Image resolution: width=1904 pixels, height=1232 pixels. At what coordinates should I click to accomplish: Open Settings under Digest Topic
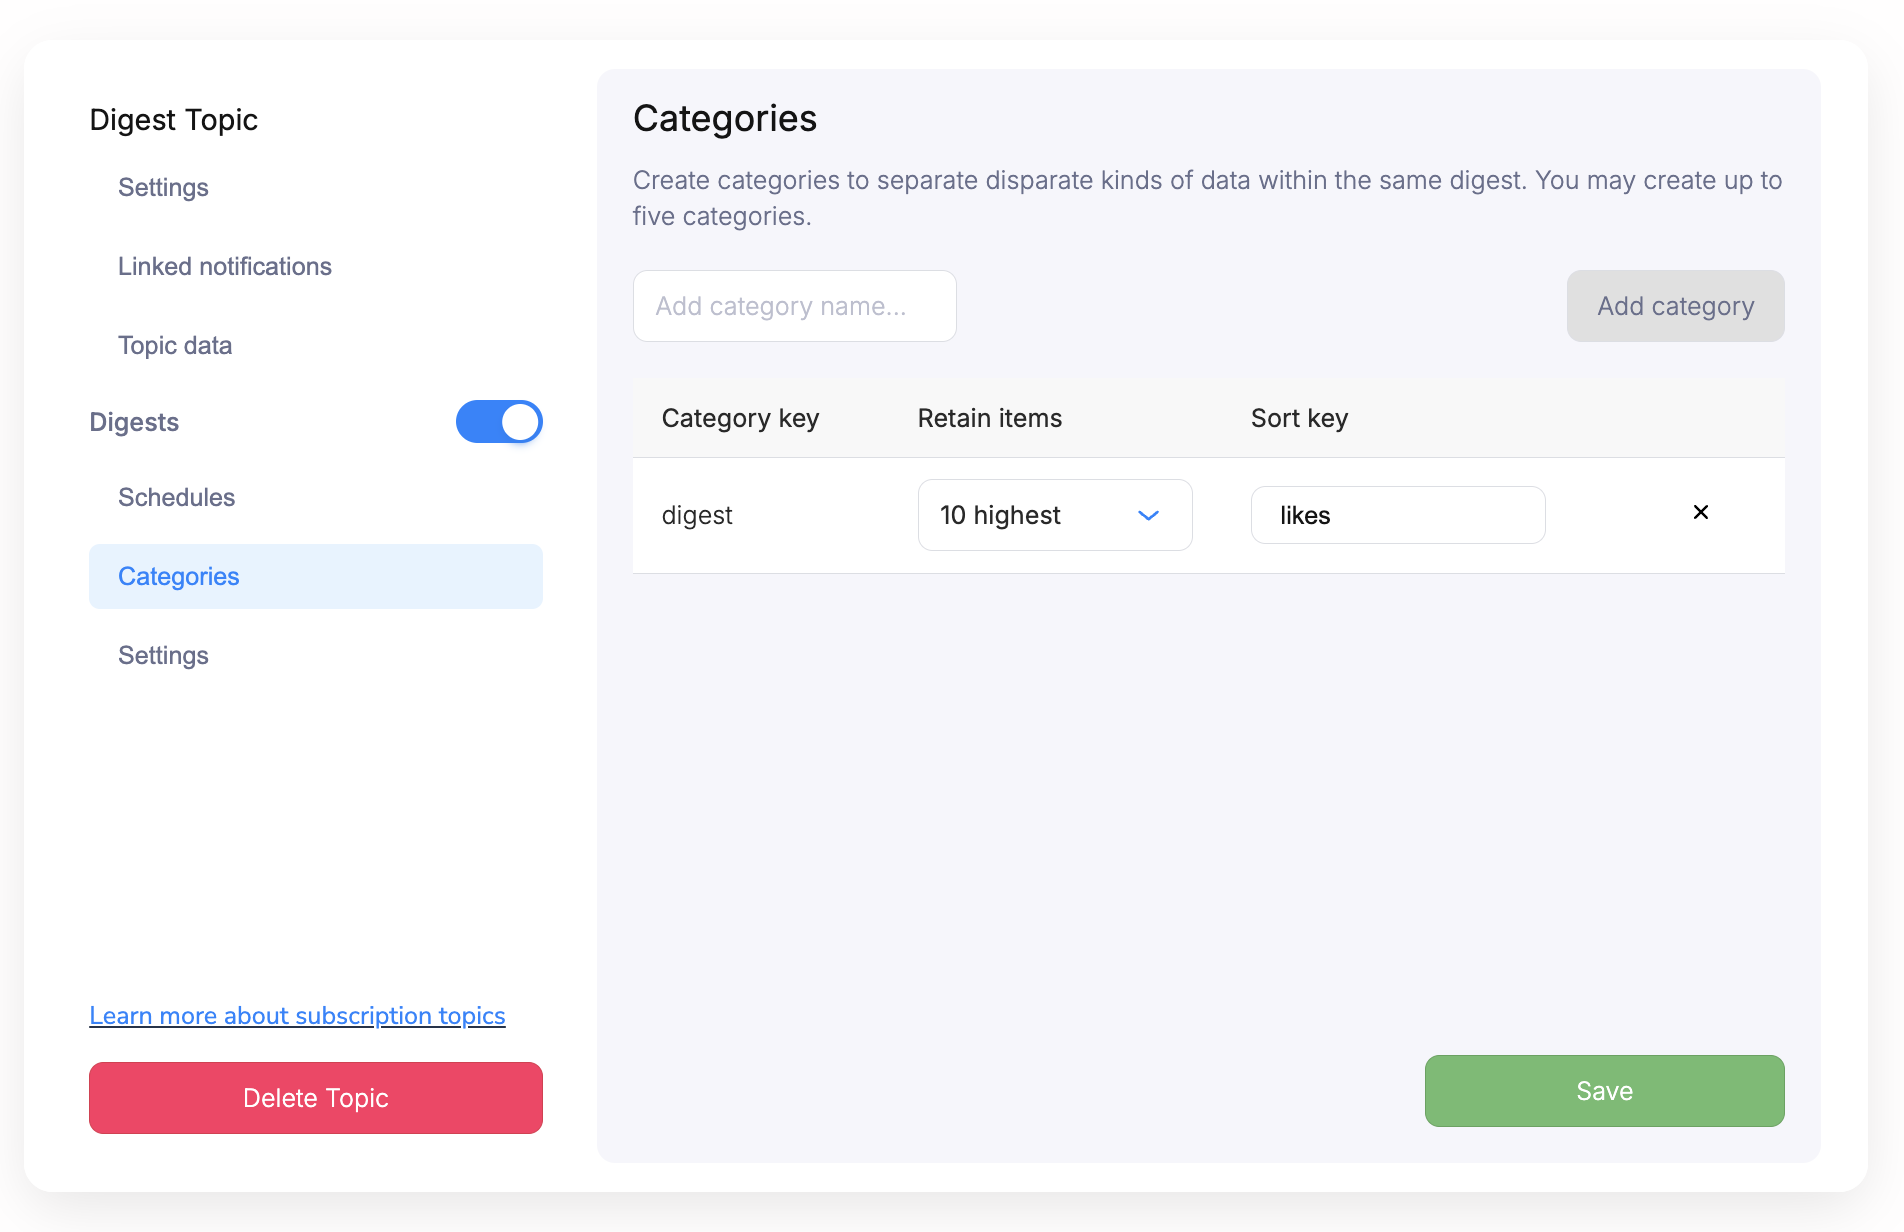pos(163,187)
